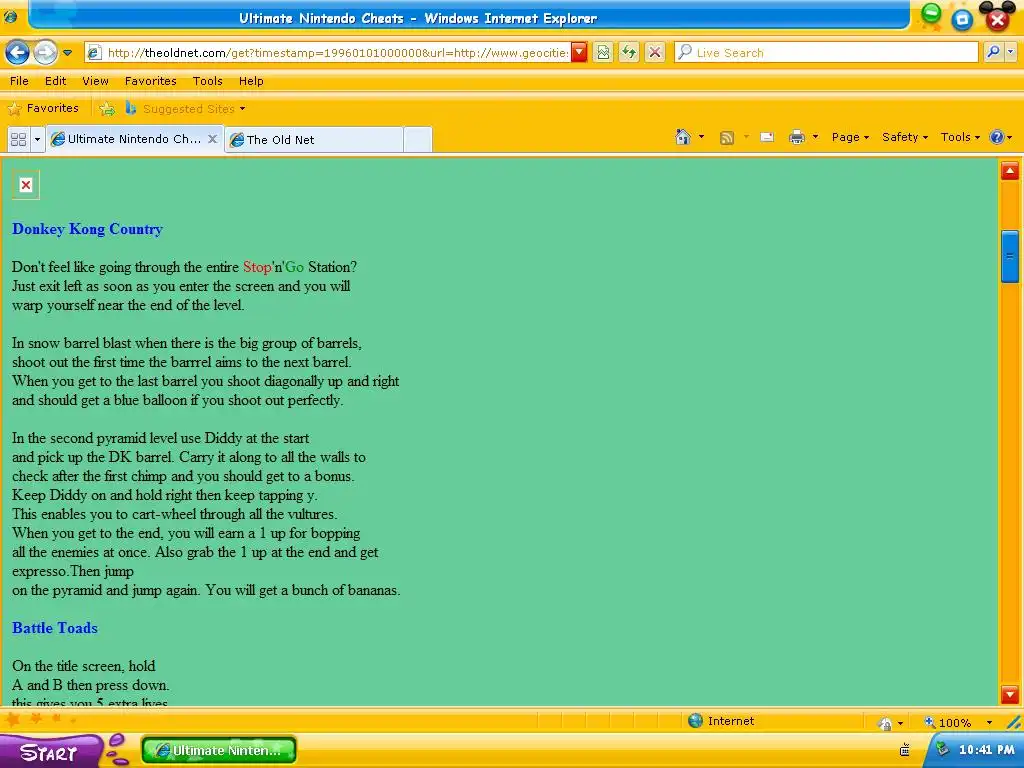Click the taskbar clock 10:41 PM
The height and width of the screenshot is (768, 1024).
[986, 750]
